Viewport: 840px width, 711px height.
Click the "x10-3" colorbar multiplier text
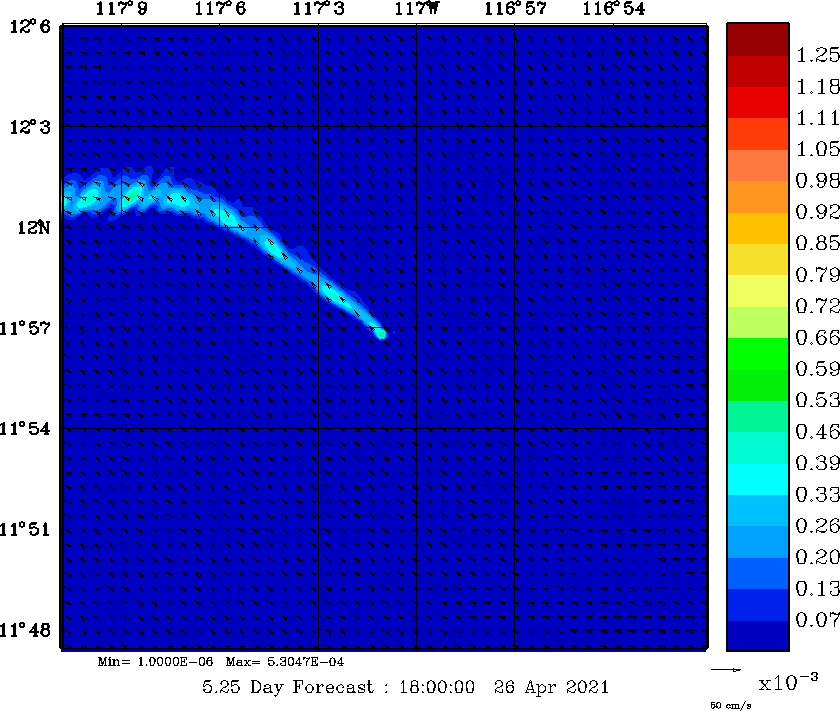(x=789, y=682)
